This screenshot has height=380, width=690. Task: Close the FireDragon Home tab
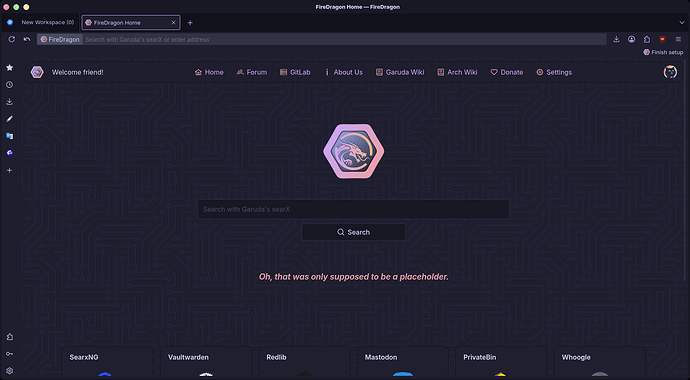point(173,22)
